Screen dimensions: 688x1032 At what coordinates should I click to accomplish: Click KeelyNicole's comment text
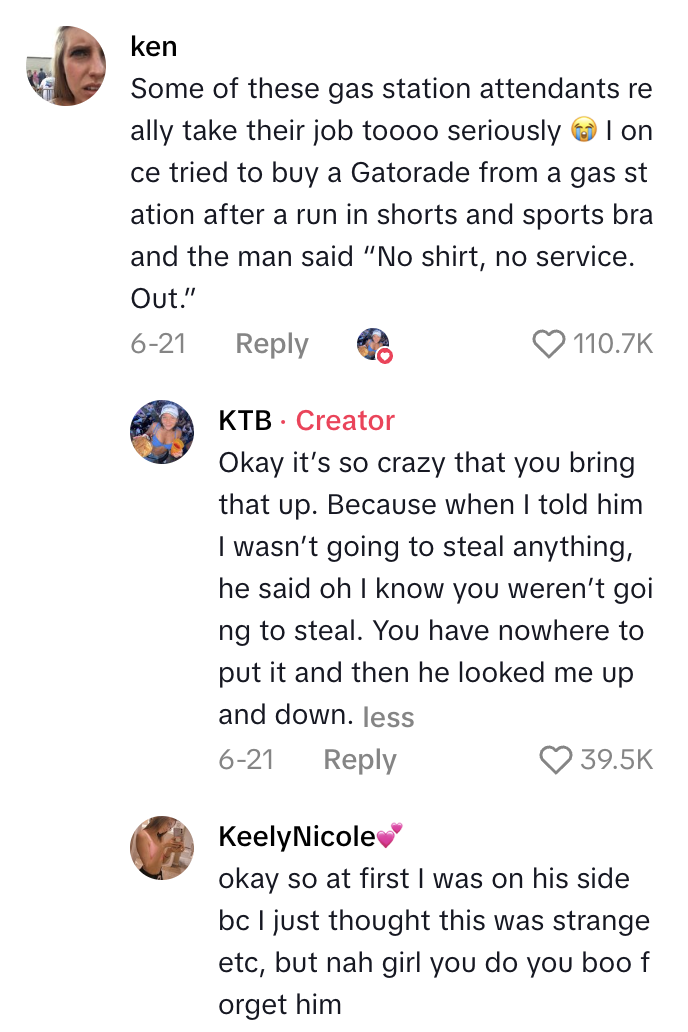click(x=434, y=940)
